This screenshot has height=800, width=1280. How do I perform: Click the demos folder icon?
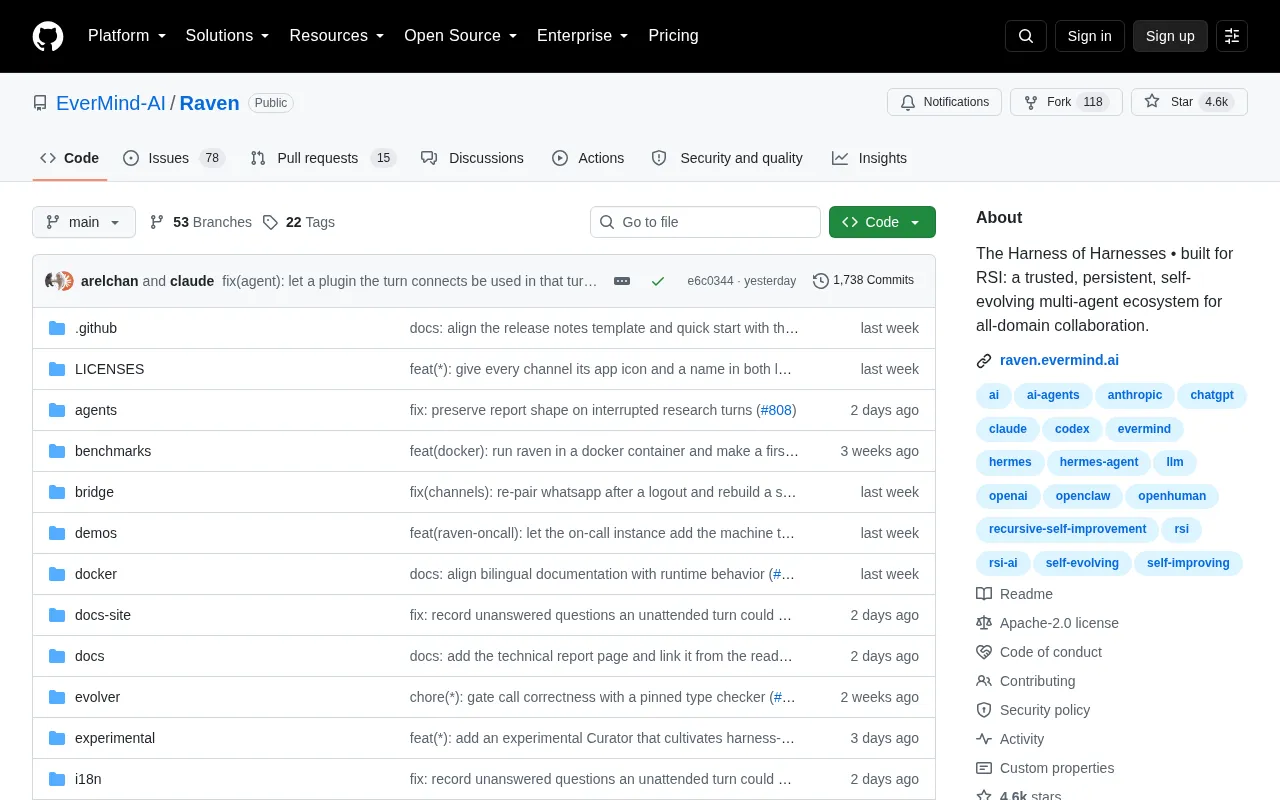pyautogui.click(x=57, y=533)
